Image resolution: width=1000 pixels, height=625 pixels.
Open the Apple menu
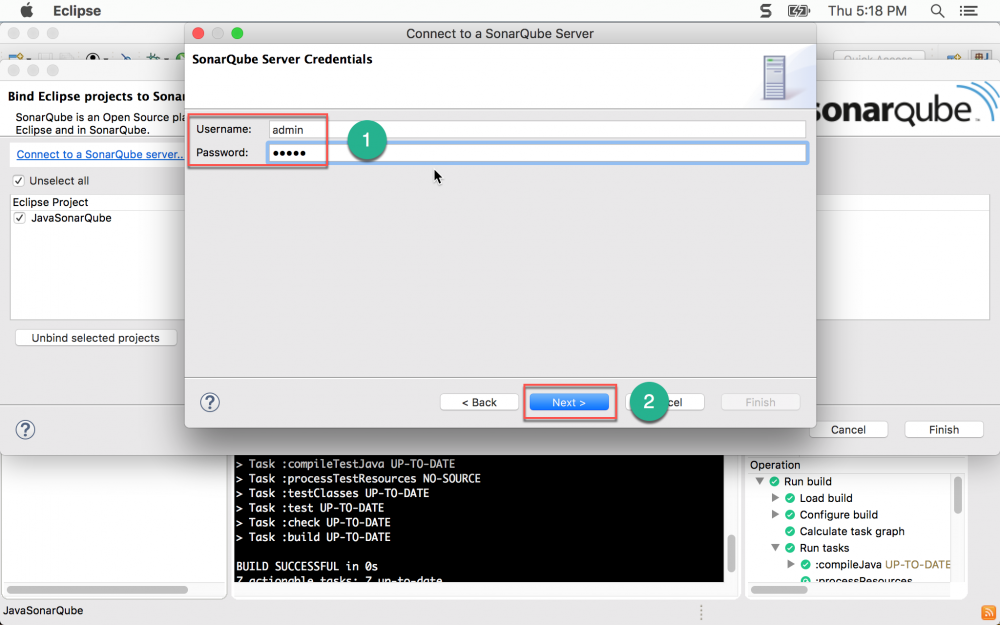pyautogui.click(x=26, y=11)
